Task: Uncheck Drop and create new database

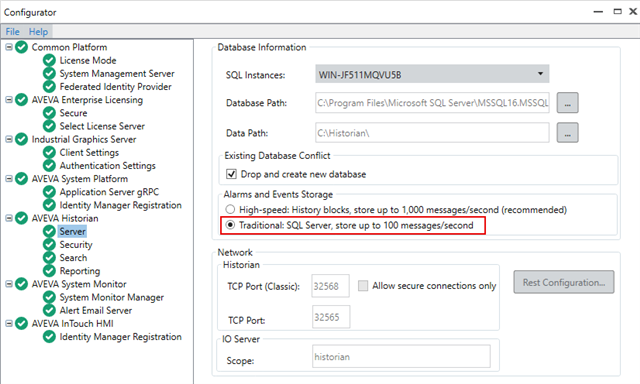Action: [x=231, y=174]
